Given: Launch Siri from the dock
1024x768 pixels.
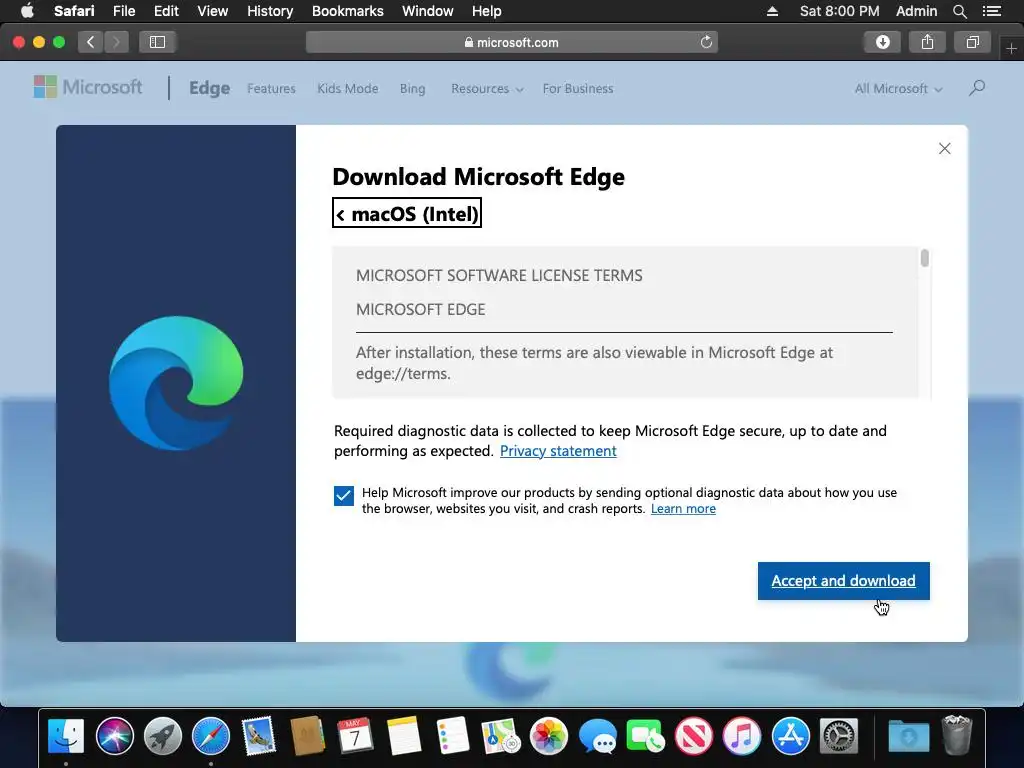Looking at the screenshot, I should (x=114, y=735).
